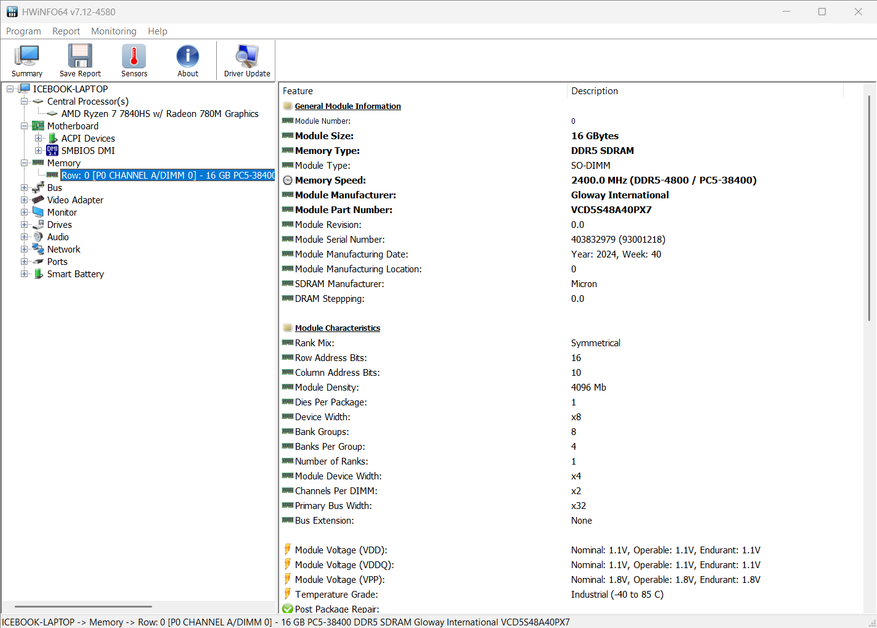The image size is (877, 628).
Task: Click the Memory node chip icon
Action: [x=38, y=163]
